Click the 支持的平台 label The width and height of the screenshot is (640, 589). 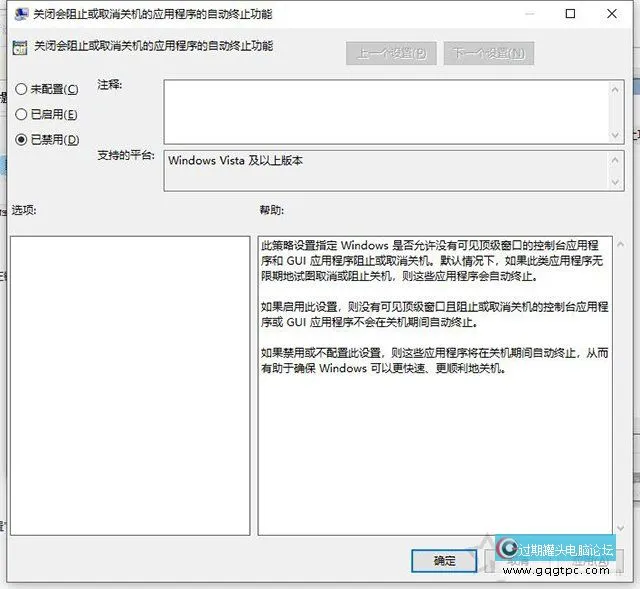tap(126, 155)
